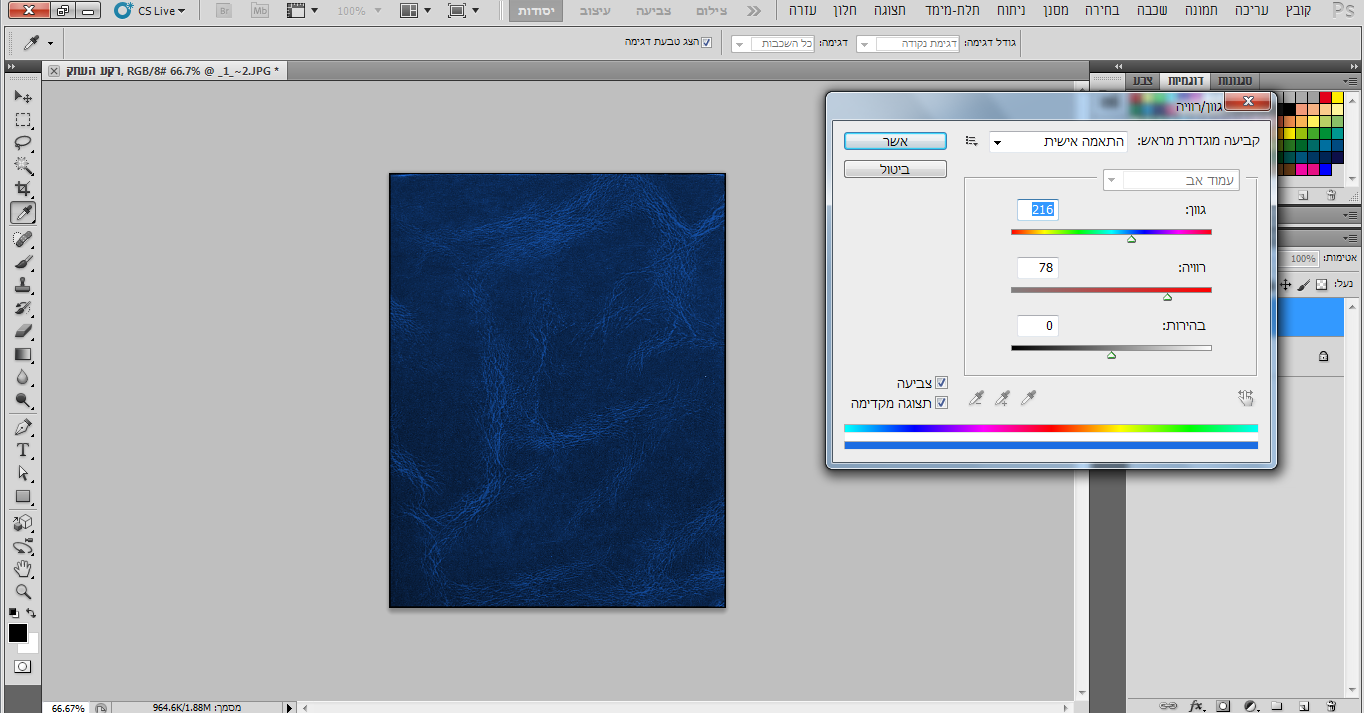Expand the CS Live dropdown
This screenshot has height=713, width=1364.
pyautogui.click(x=151, y=11)
